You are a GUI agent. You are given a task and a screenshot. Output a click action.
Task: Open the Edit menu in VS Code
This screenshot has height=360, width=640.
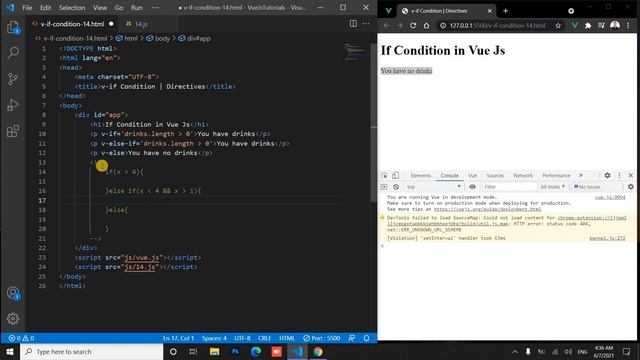[x=46, y=8]
